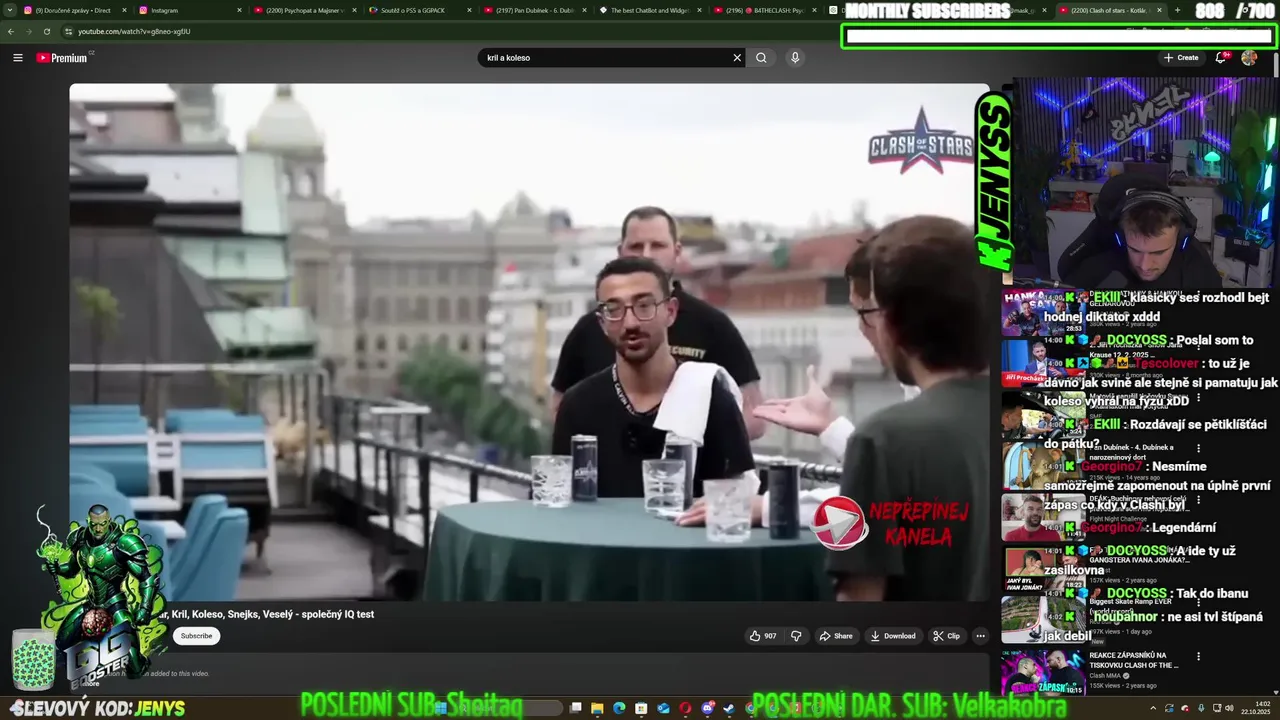The width and height of the screenshot is (1280, 720).
Task: Open Jiří Procházka recommended video thumbnail
Action: click(1043, 363)
